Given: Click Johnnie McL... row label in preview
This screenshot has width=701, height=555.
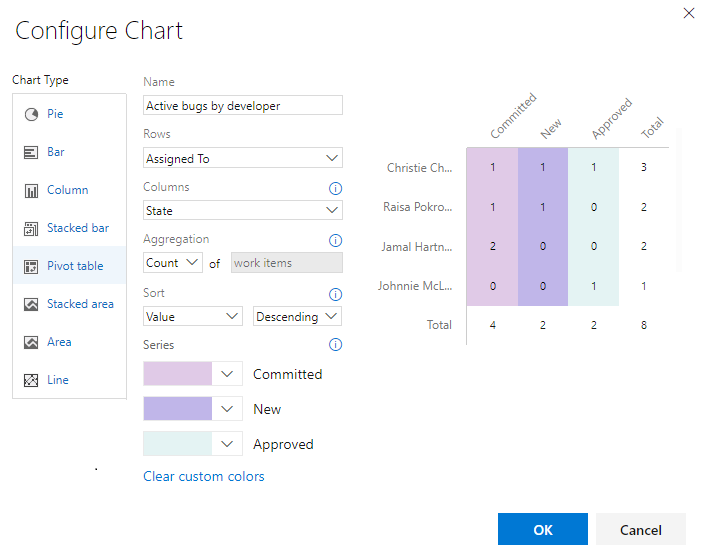Looking at the screenshot, I should (x=415, y=286).
